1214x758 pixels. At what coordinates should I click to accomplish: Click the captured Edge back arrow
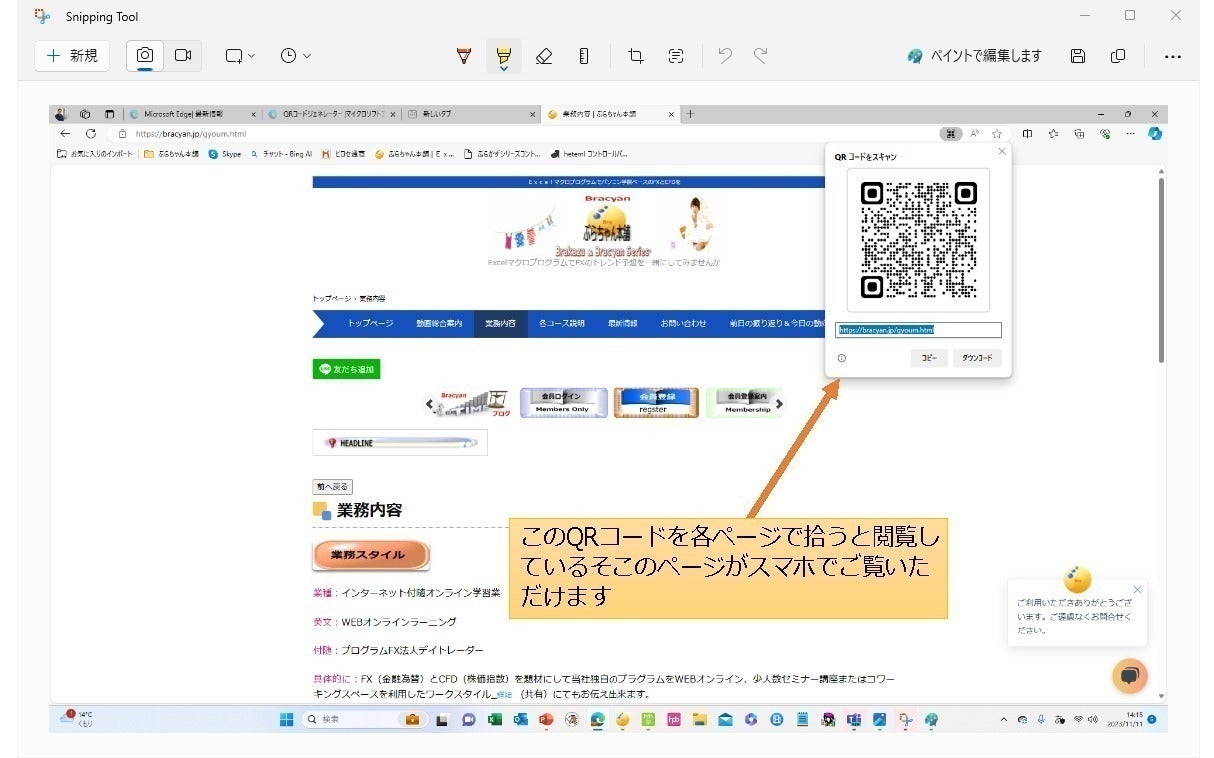tap(65, 133)
